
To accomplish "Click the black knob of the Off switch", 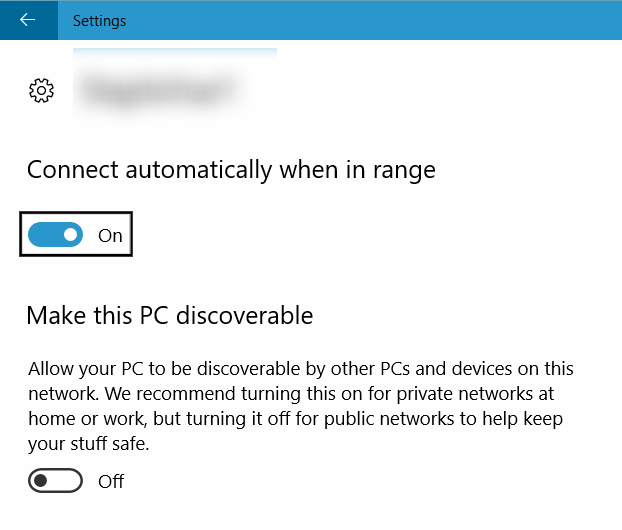I will [x=40, y=481].
